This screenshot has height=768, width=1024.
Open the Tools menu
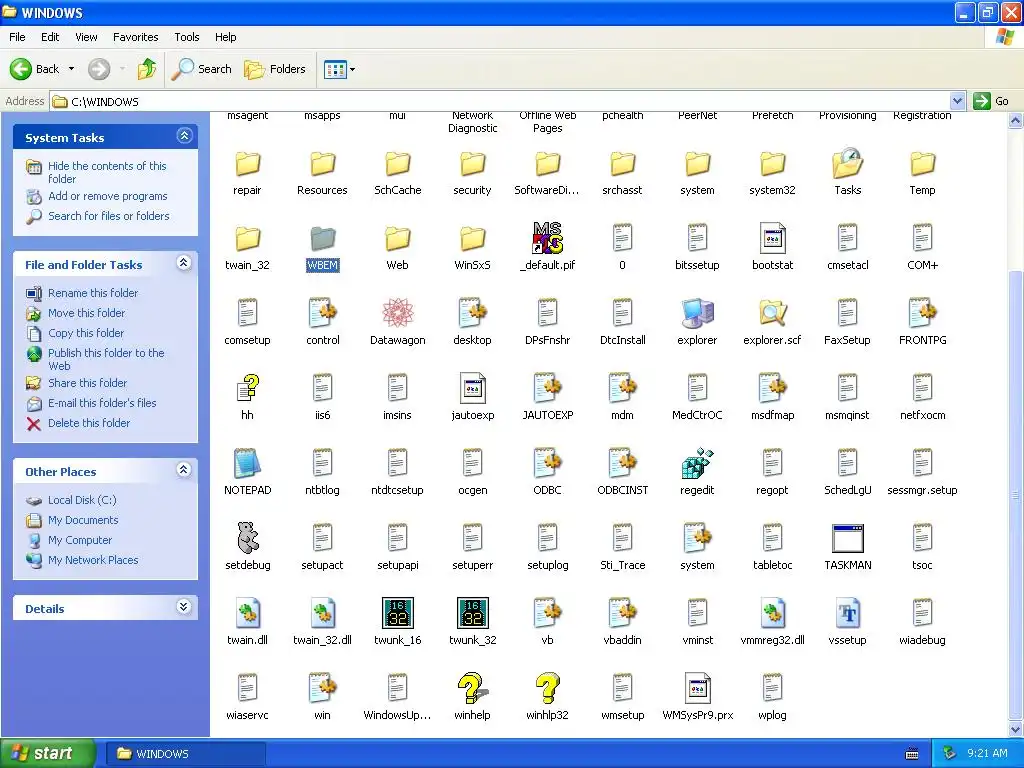[186, 37]
